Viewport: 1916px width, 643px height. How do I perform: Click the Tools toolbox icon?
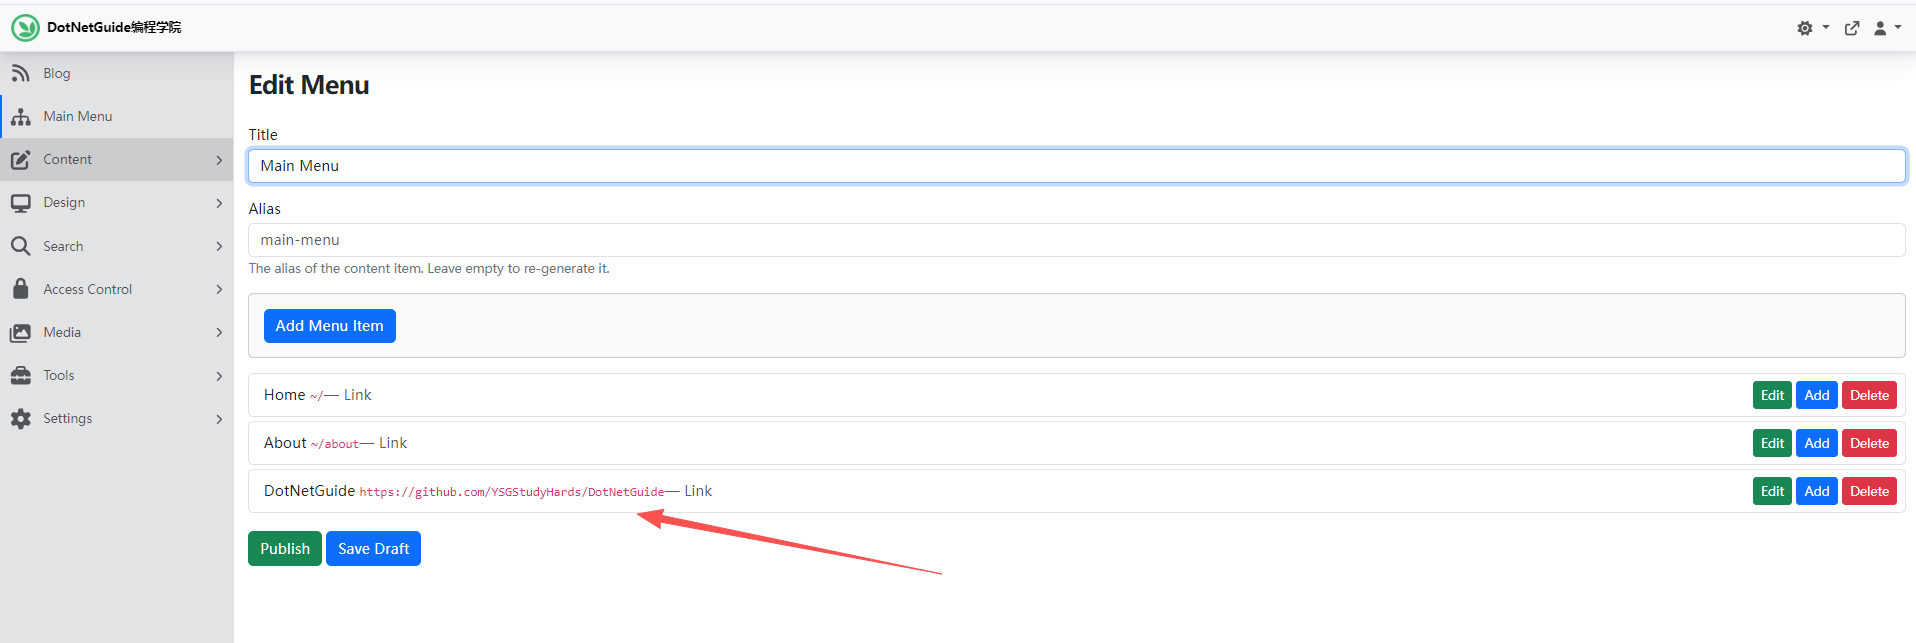pos(20,375)
